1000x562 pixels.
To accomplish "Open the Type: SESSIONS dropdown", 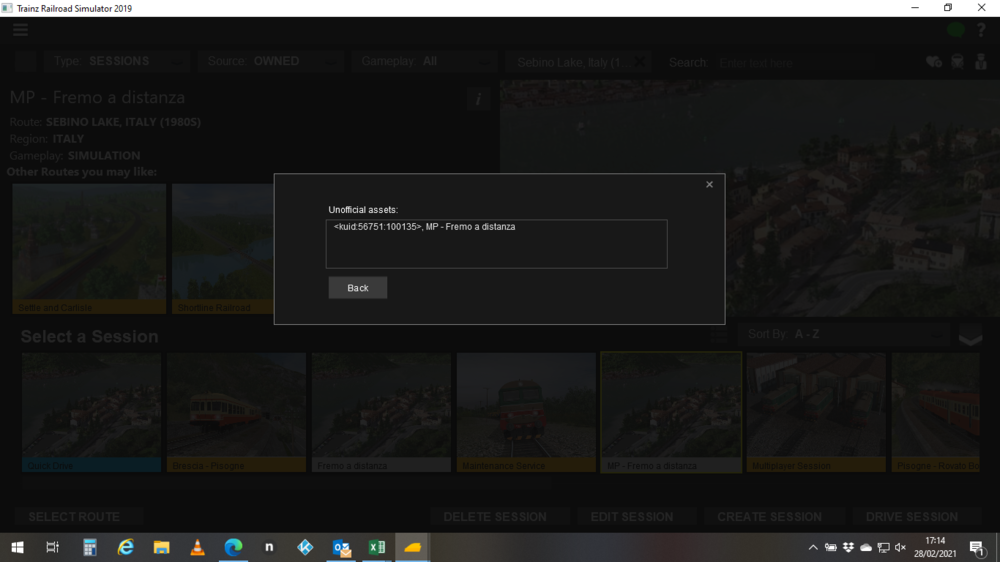I will pos(117,62).
